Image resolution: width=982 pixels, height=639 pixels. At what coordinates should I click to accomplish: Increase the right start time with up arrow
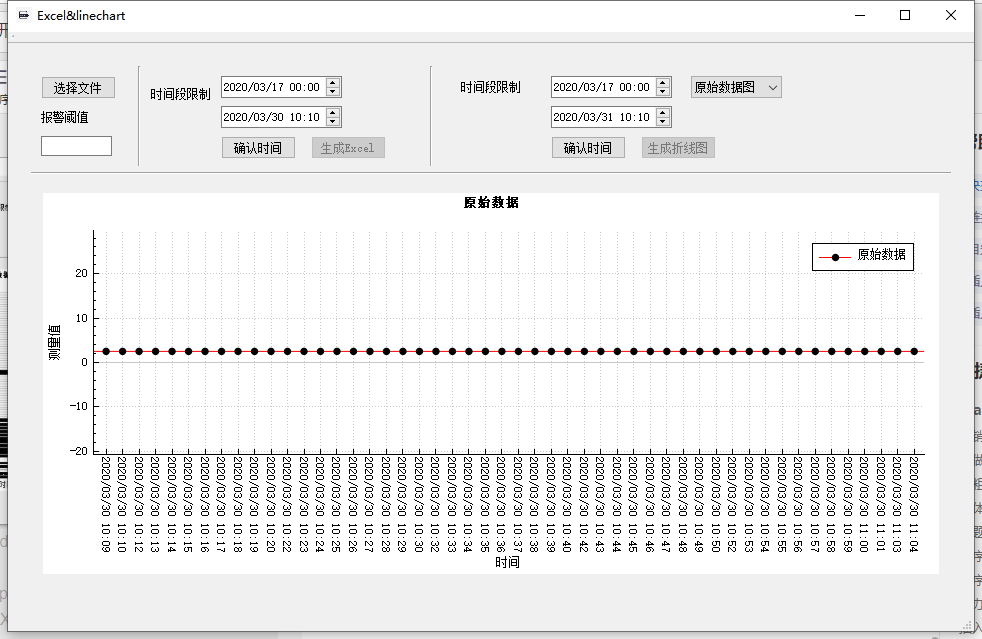point(663,83)
